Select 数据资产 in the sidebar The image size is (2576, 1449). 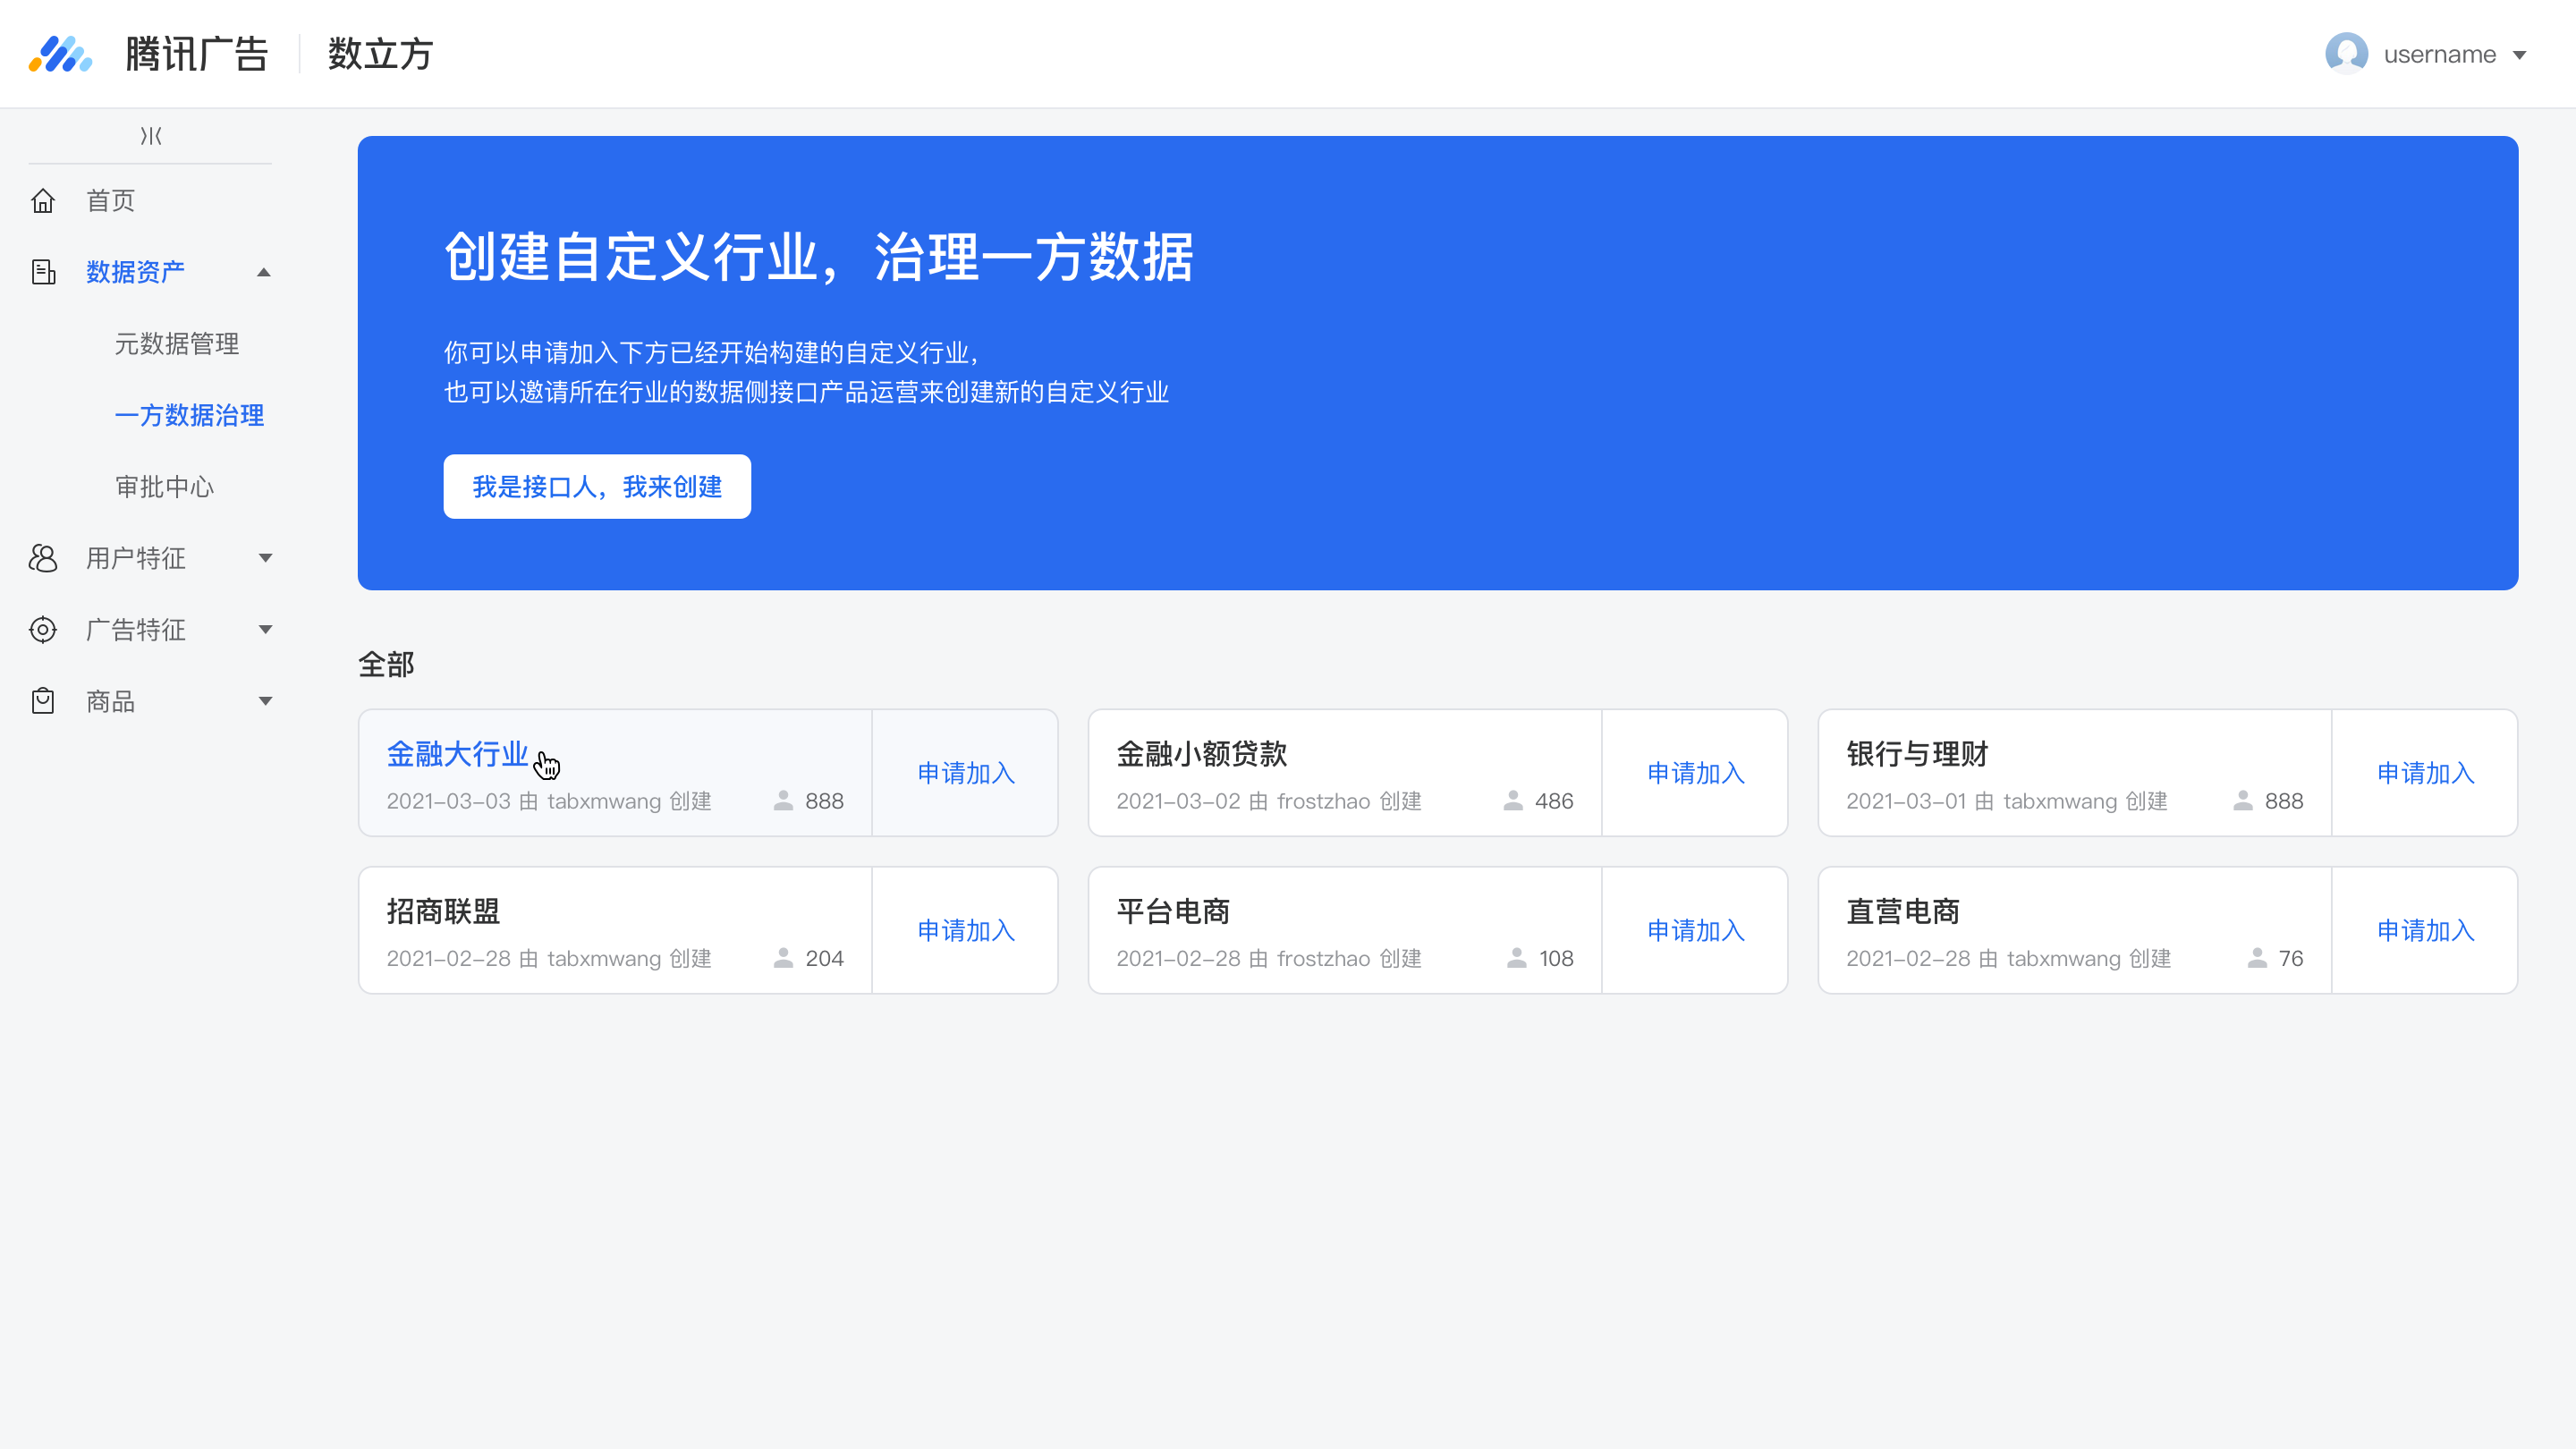(135, 272)
